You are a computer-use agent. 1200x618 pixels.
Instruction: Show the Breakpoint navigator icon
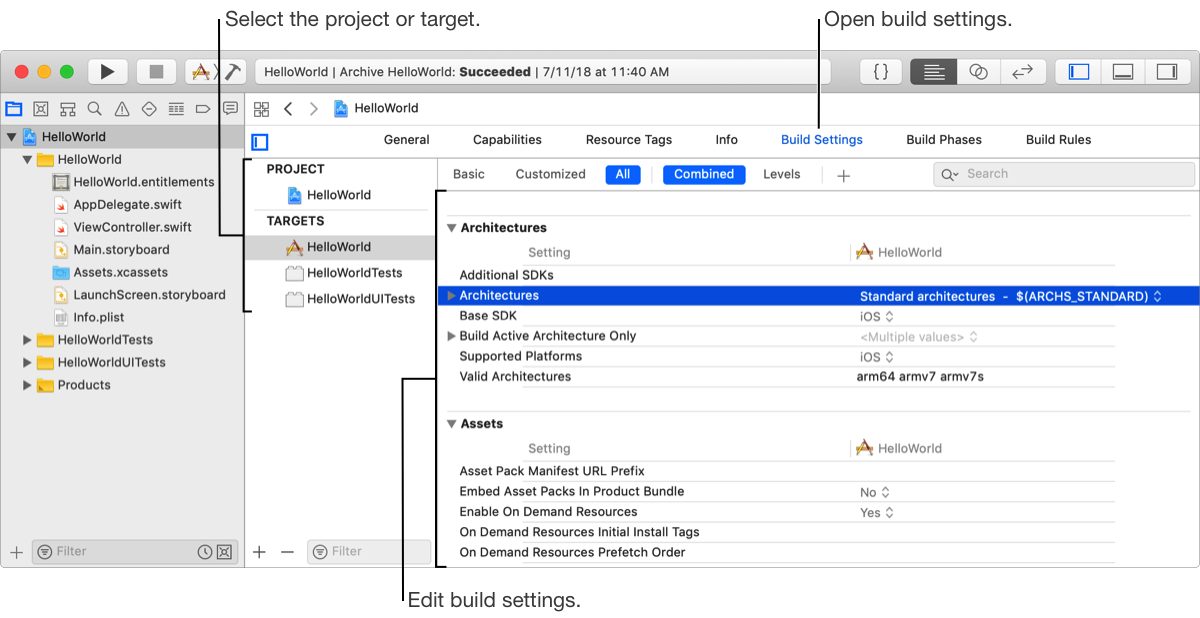pyautogui.click(x=203, y=109)
